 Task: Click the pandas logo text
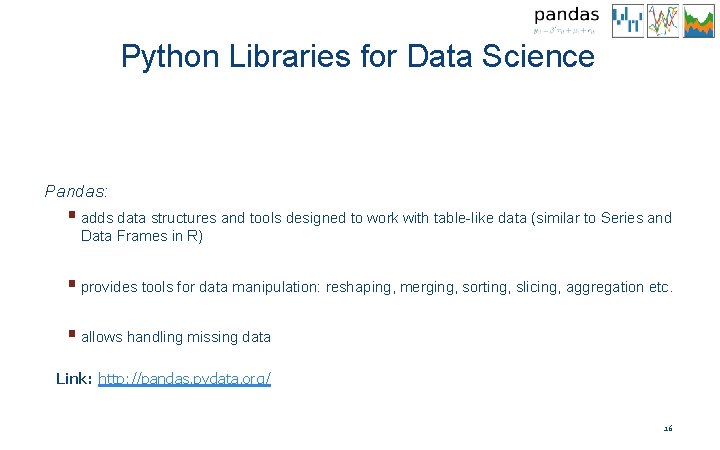point(566,14)
